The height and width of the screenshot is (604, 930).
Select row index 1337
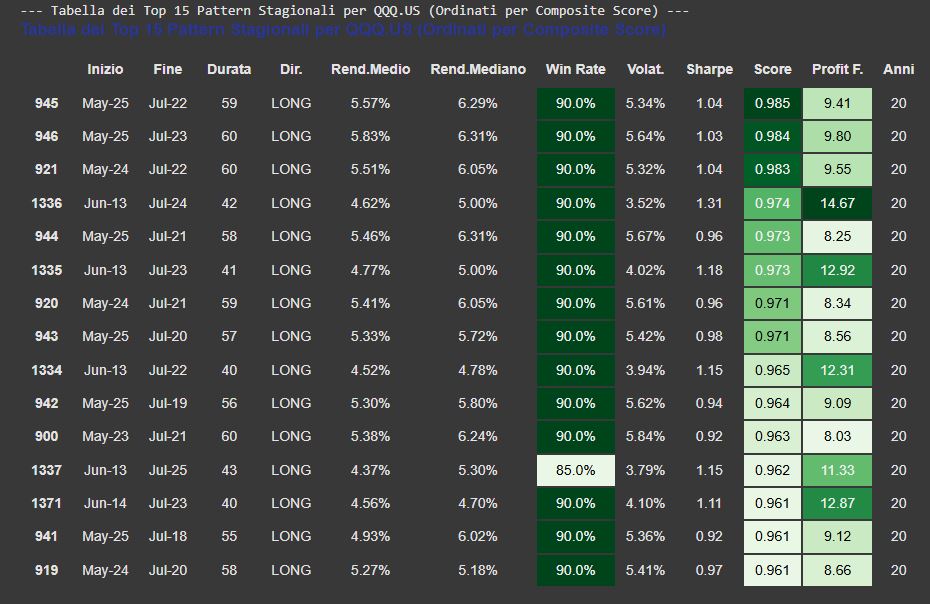coord(46,471)
